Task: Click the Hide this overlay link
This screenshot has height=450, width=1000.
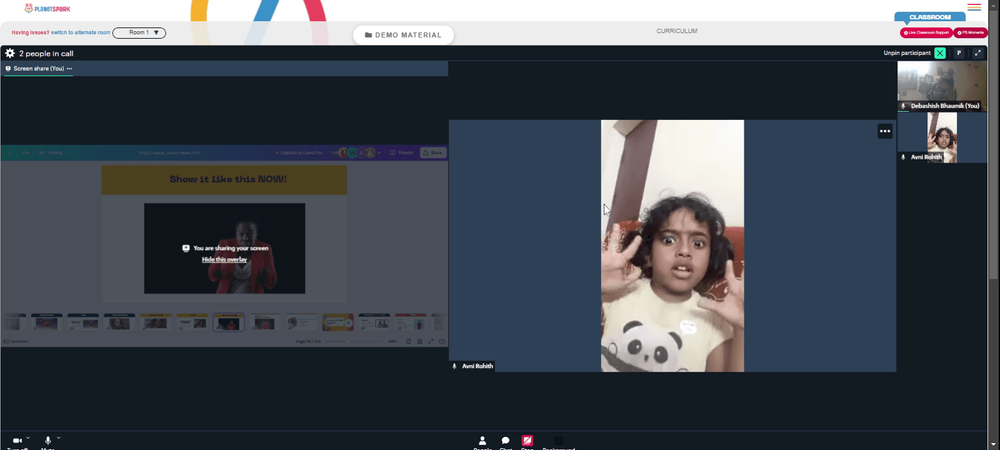Action: (224, 259)
